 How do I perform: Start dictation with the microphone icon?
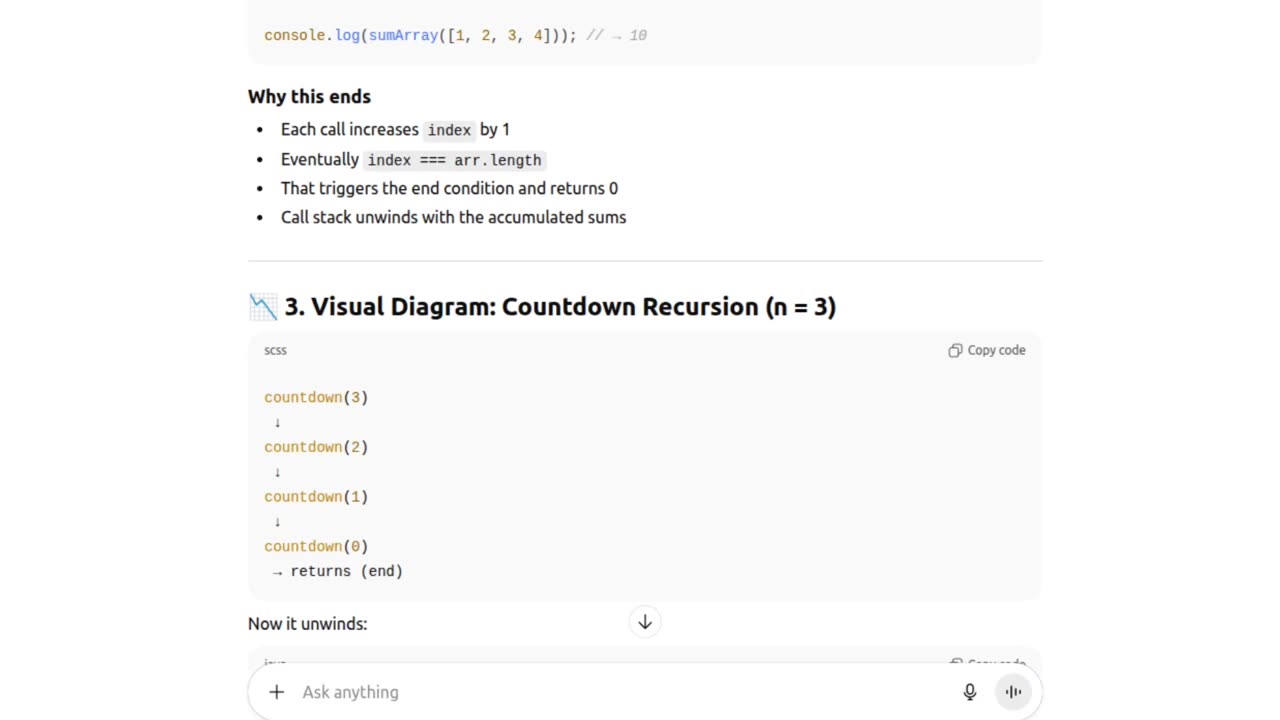[x=969, y=692]
